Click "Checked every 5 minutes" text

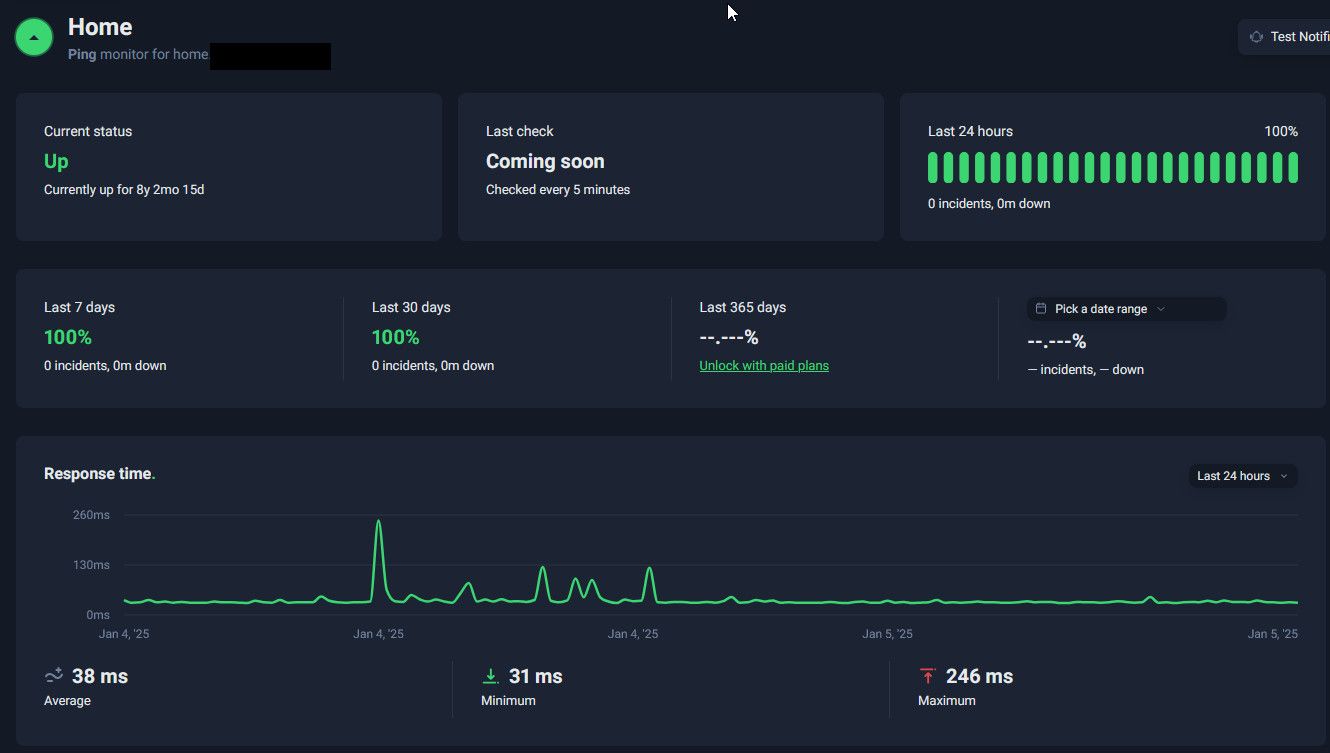point(558,189)
